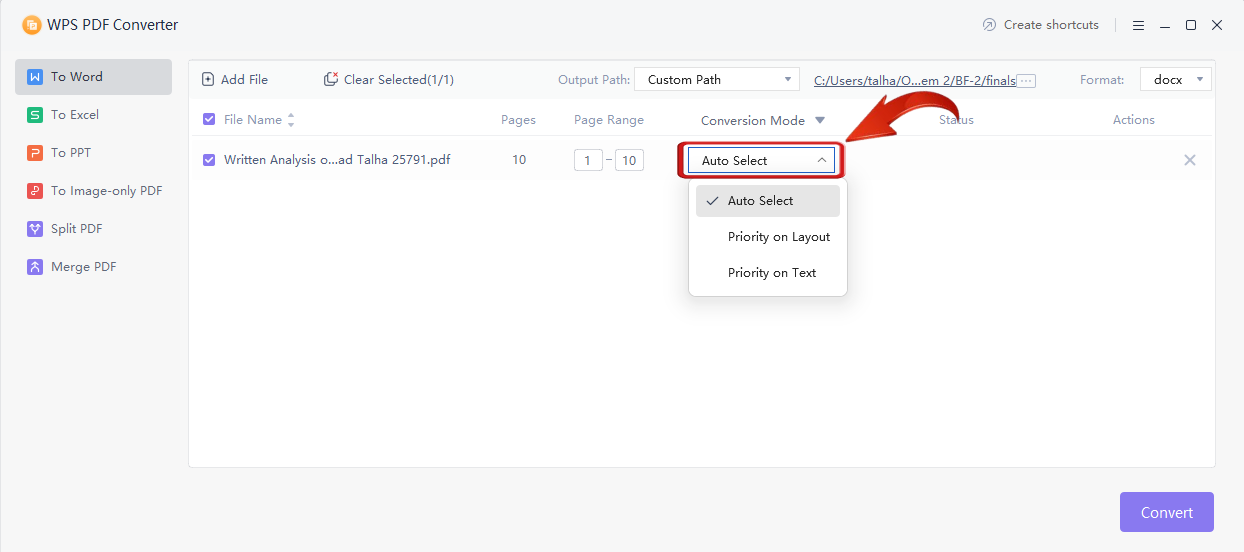Open the Output Path Custom Path dropdown
The image size is (1244, 552).
pyautogui.click(x=717, y=79)
